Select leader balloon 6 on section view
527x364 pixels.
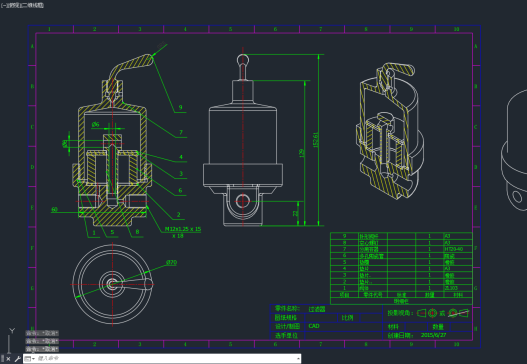[180, 191]
